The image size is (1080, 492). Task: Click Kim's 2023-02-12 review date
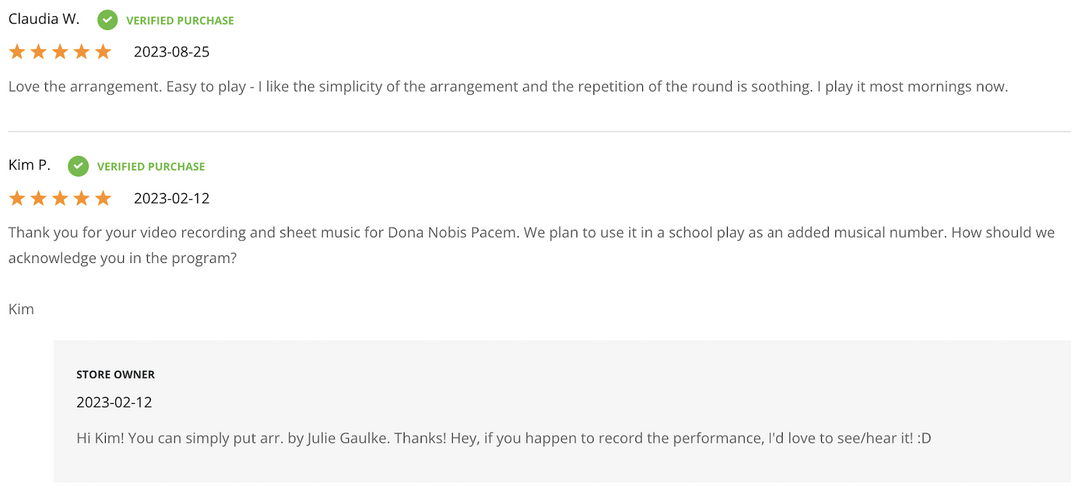pyautogui.click(x=171, y=198)
